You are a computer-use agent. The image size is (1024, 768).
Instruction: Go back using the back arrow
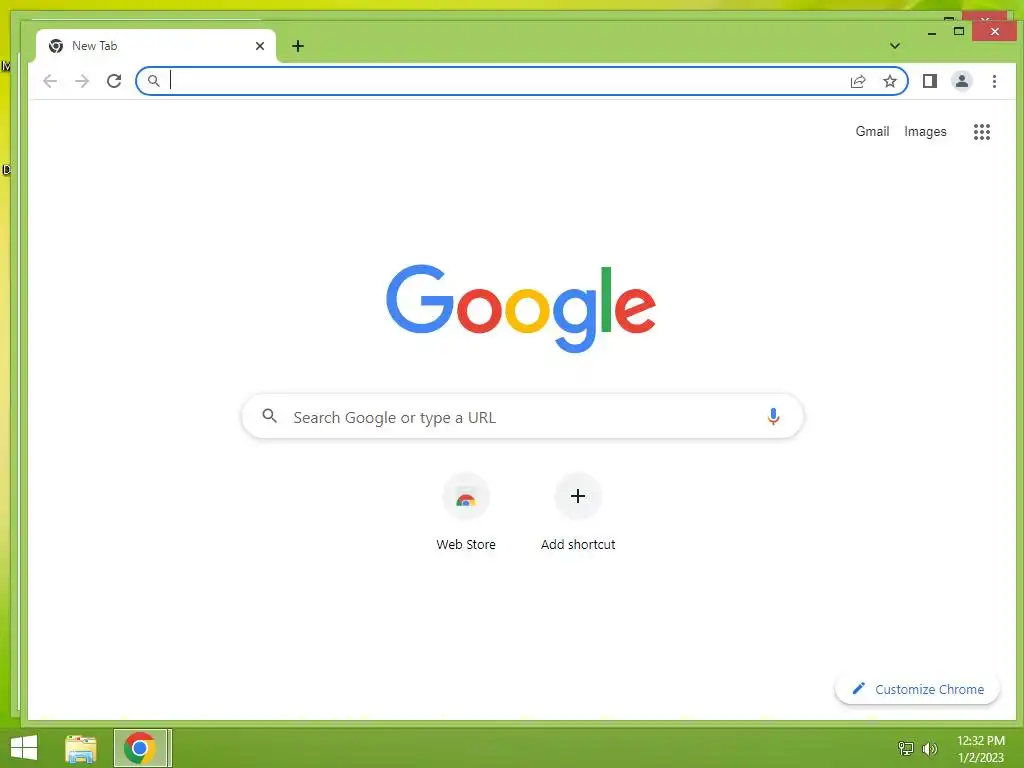(x=50, y=81)
